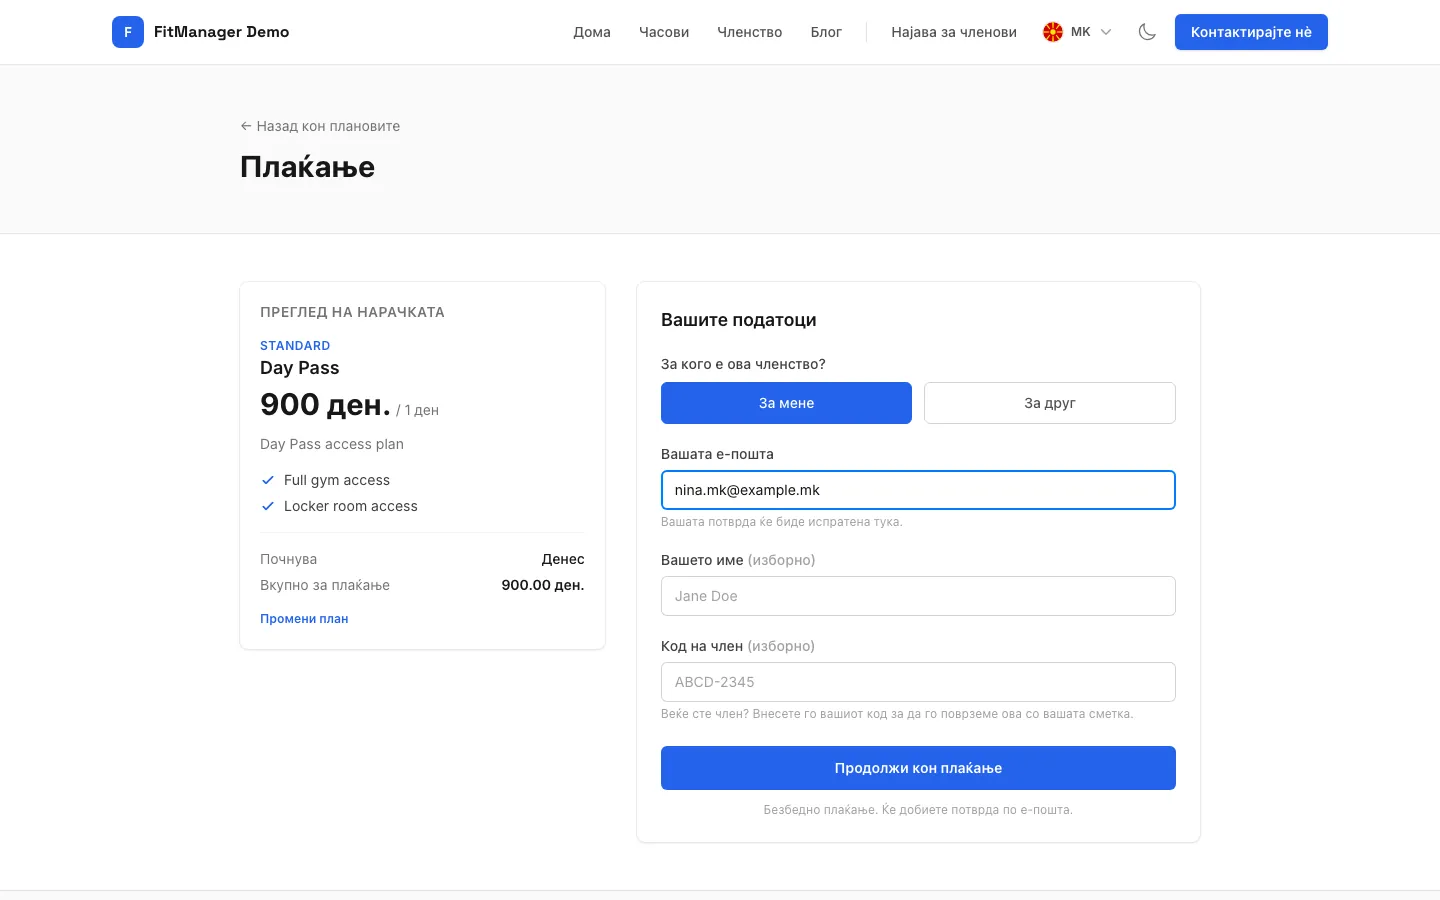Focus the Код на член field
Image resolution: width=1440 pixels, height=900 pixels.
[918, 682]
